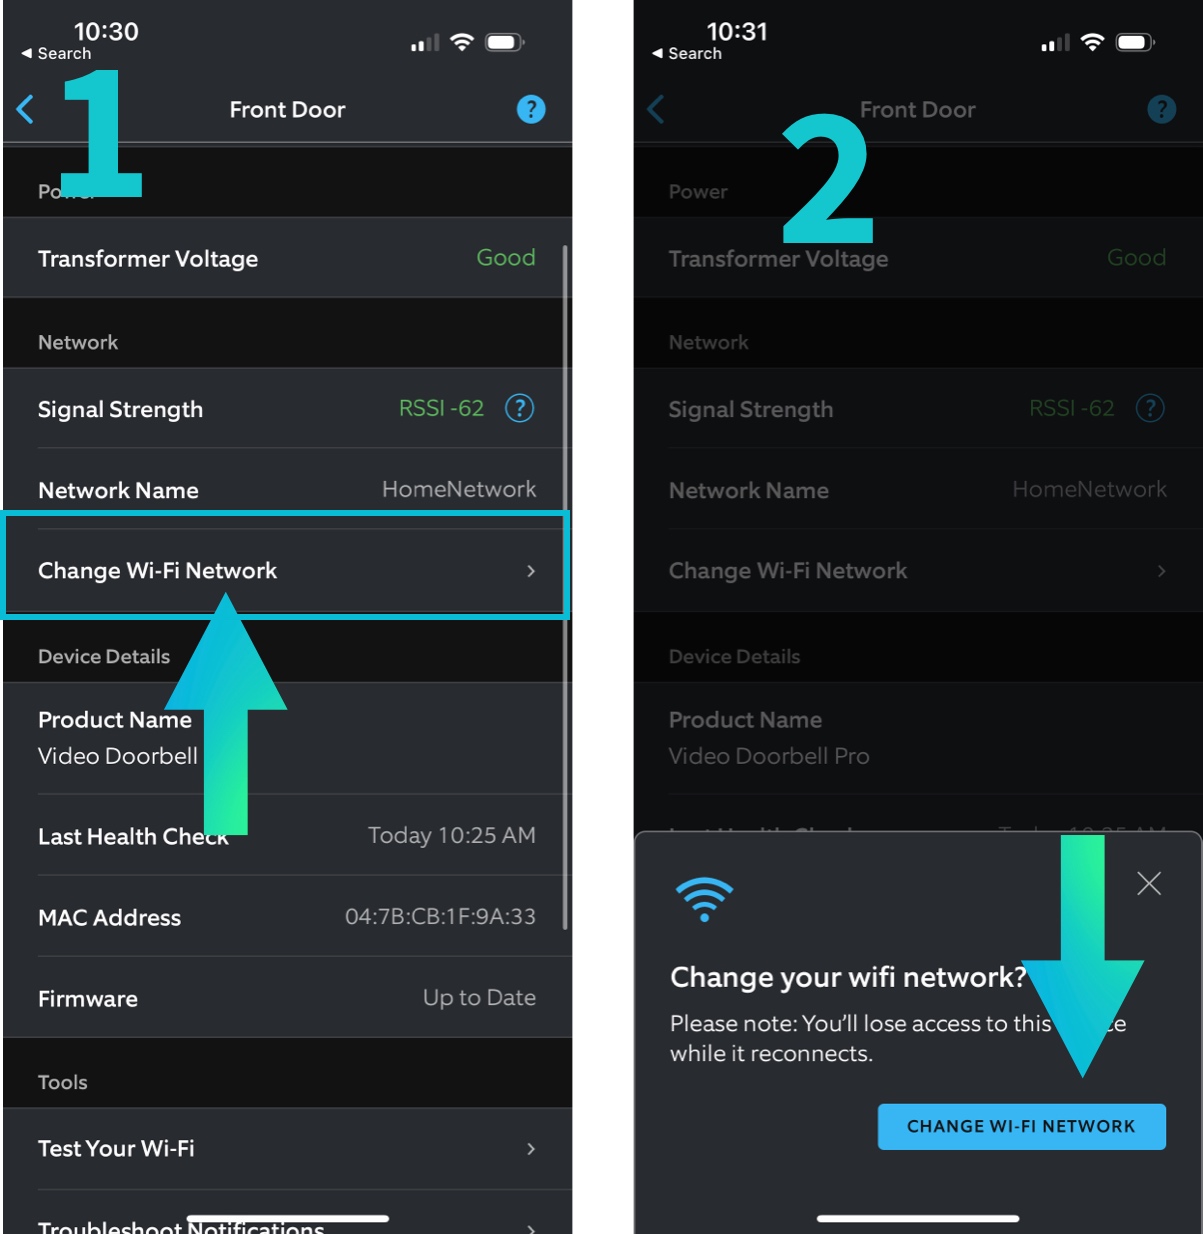Viewport: 1203px width, 1234px height.
Task: Tap the Search back link in left status bar
Action: pyautogui.click(x=56, y=54)
